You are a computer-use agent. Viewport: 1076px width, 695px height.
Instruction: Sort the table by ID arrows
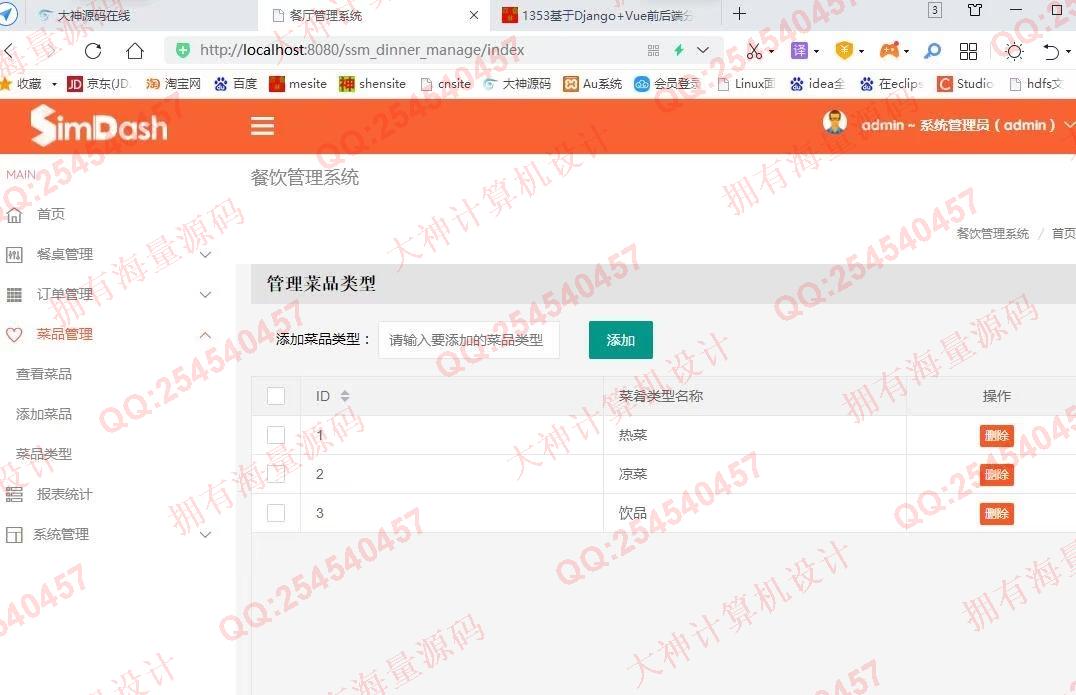345,396
